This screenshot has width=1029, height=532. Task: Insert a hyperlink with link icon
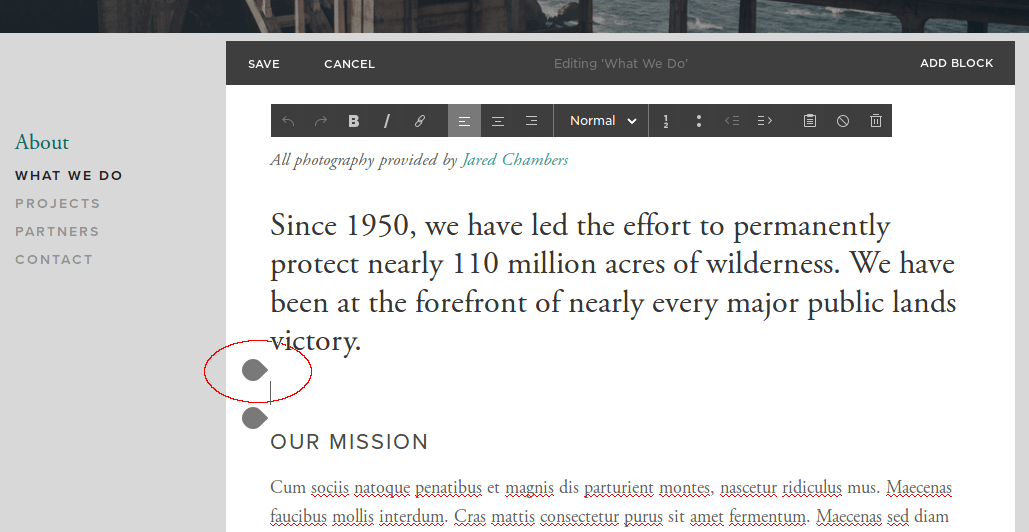coord(420,121)
